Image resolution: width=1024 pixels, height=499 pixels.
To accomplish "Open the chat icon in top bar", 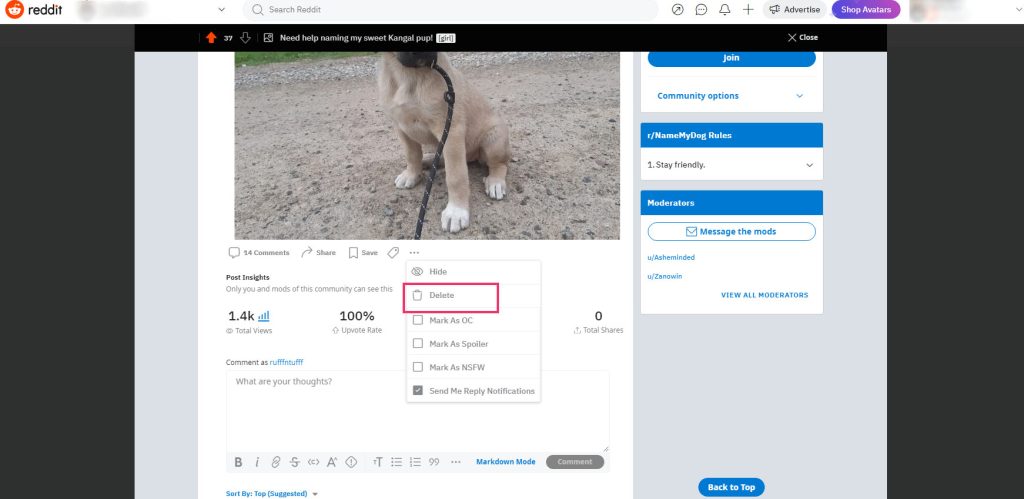I will pos(701,10).
